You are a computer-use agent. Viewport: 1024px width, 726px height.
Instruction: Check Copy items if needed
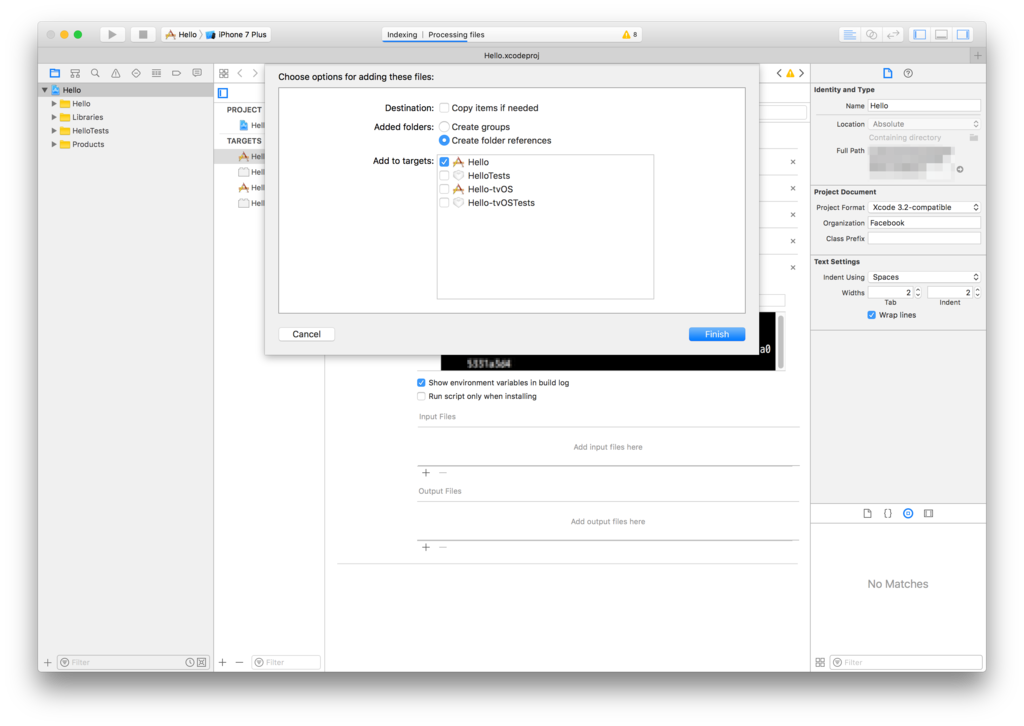[x=444, y=108]
